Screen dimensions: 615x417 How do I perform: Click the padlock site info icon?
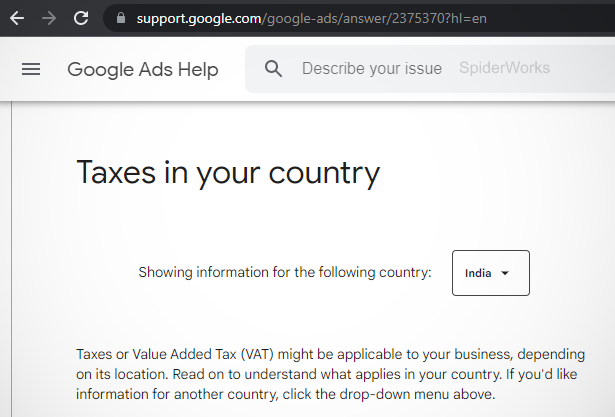(121, 18)
